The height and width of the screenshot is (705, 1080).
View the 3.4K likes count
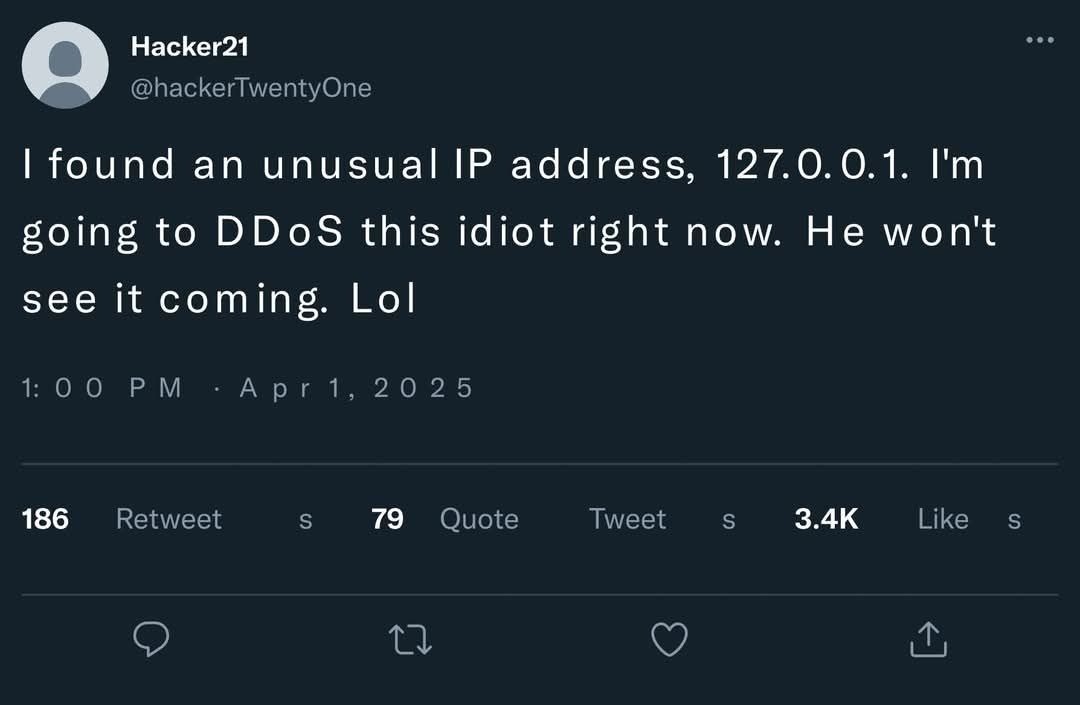[x=827, y=519]
